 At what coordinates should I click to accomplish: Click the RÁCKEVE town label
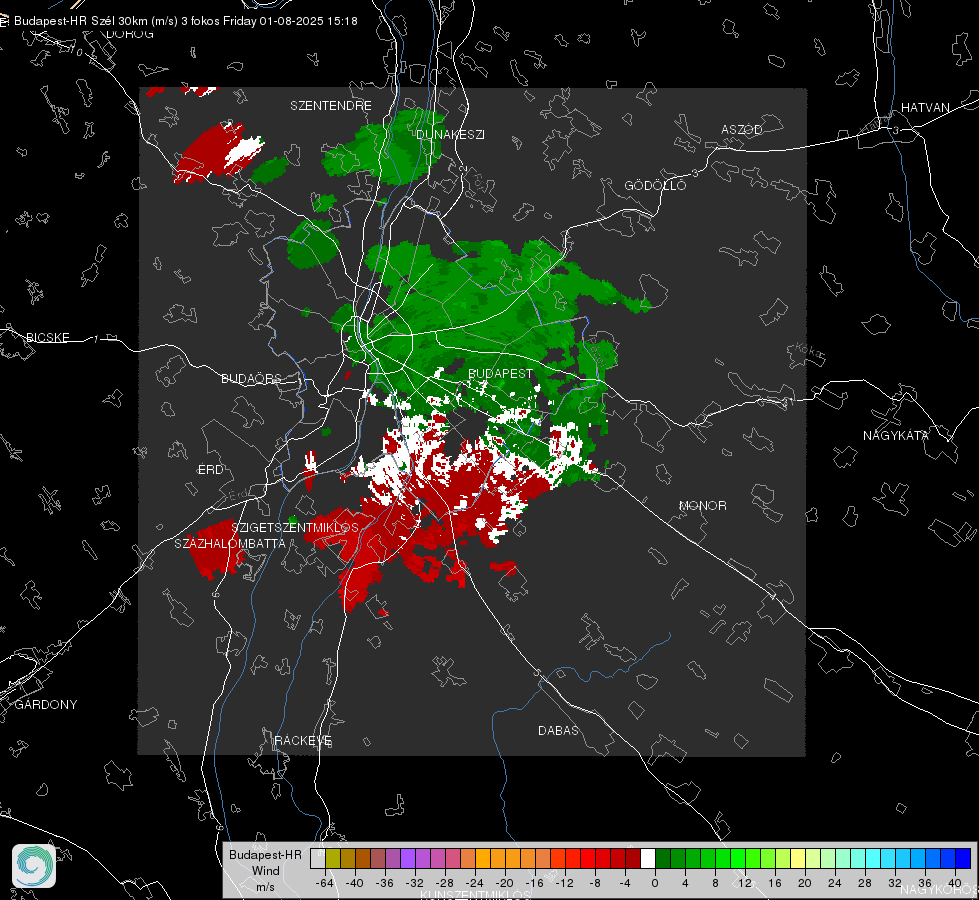pyautogui.click(x=303, y=740)
